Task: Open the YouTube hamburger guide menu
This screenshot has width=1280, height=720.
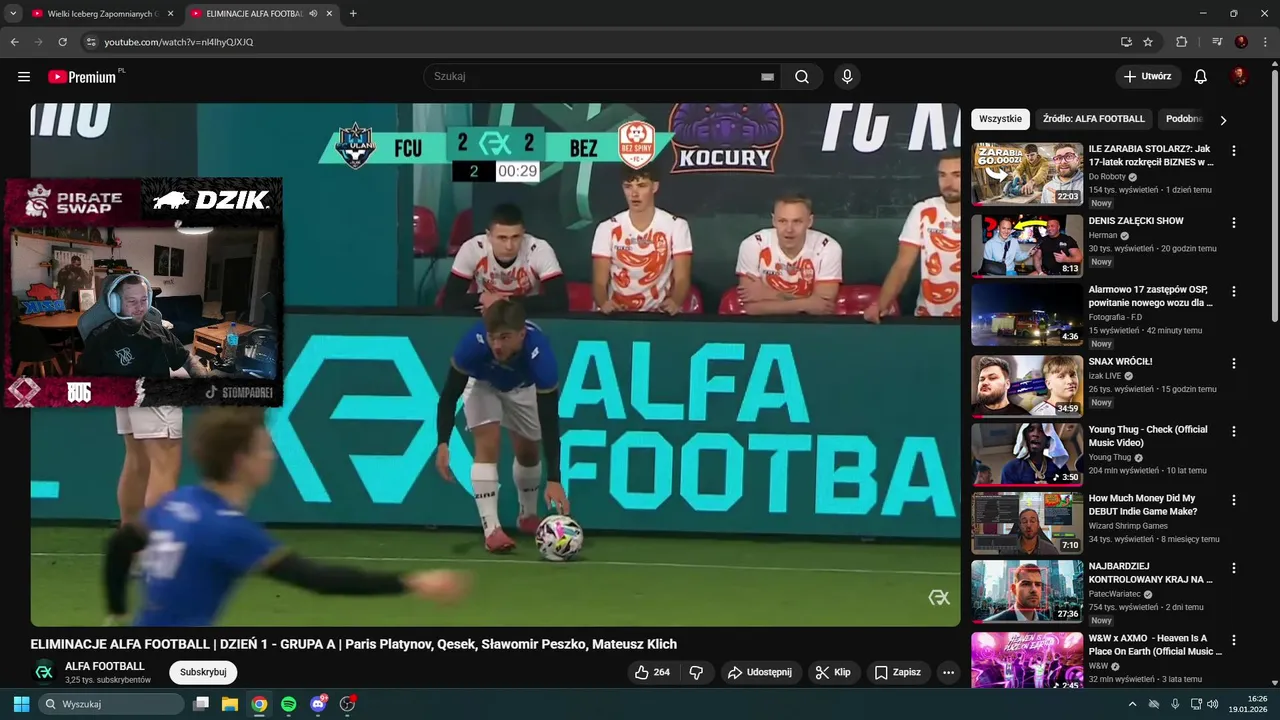Action: point(24,77)
